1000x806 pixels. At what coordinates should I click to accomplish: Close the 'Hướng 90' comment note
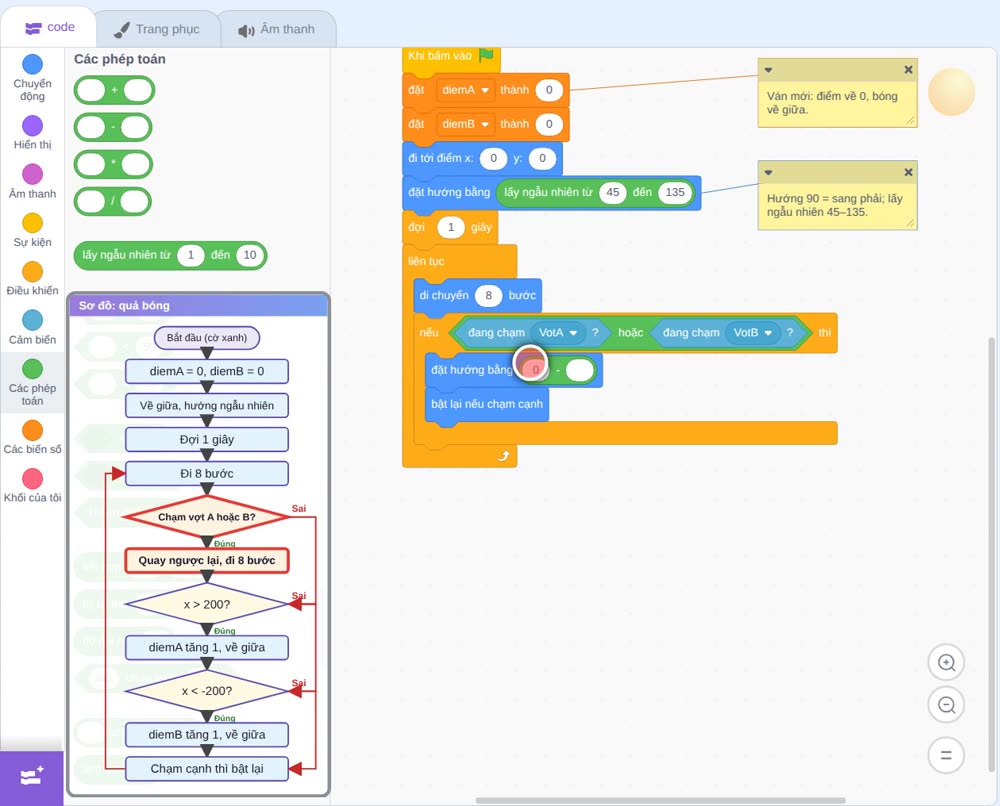pyautogui.click(x=908, y=172)
